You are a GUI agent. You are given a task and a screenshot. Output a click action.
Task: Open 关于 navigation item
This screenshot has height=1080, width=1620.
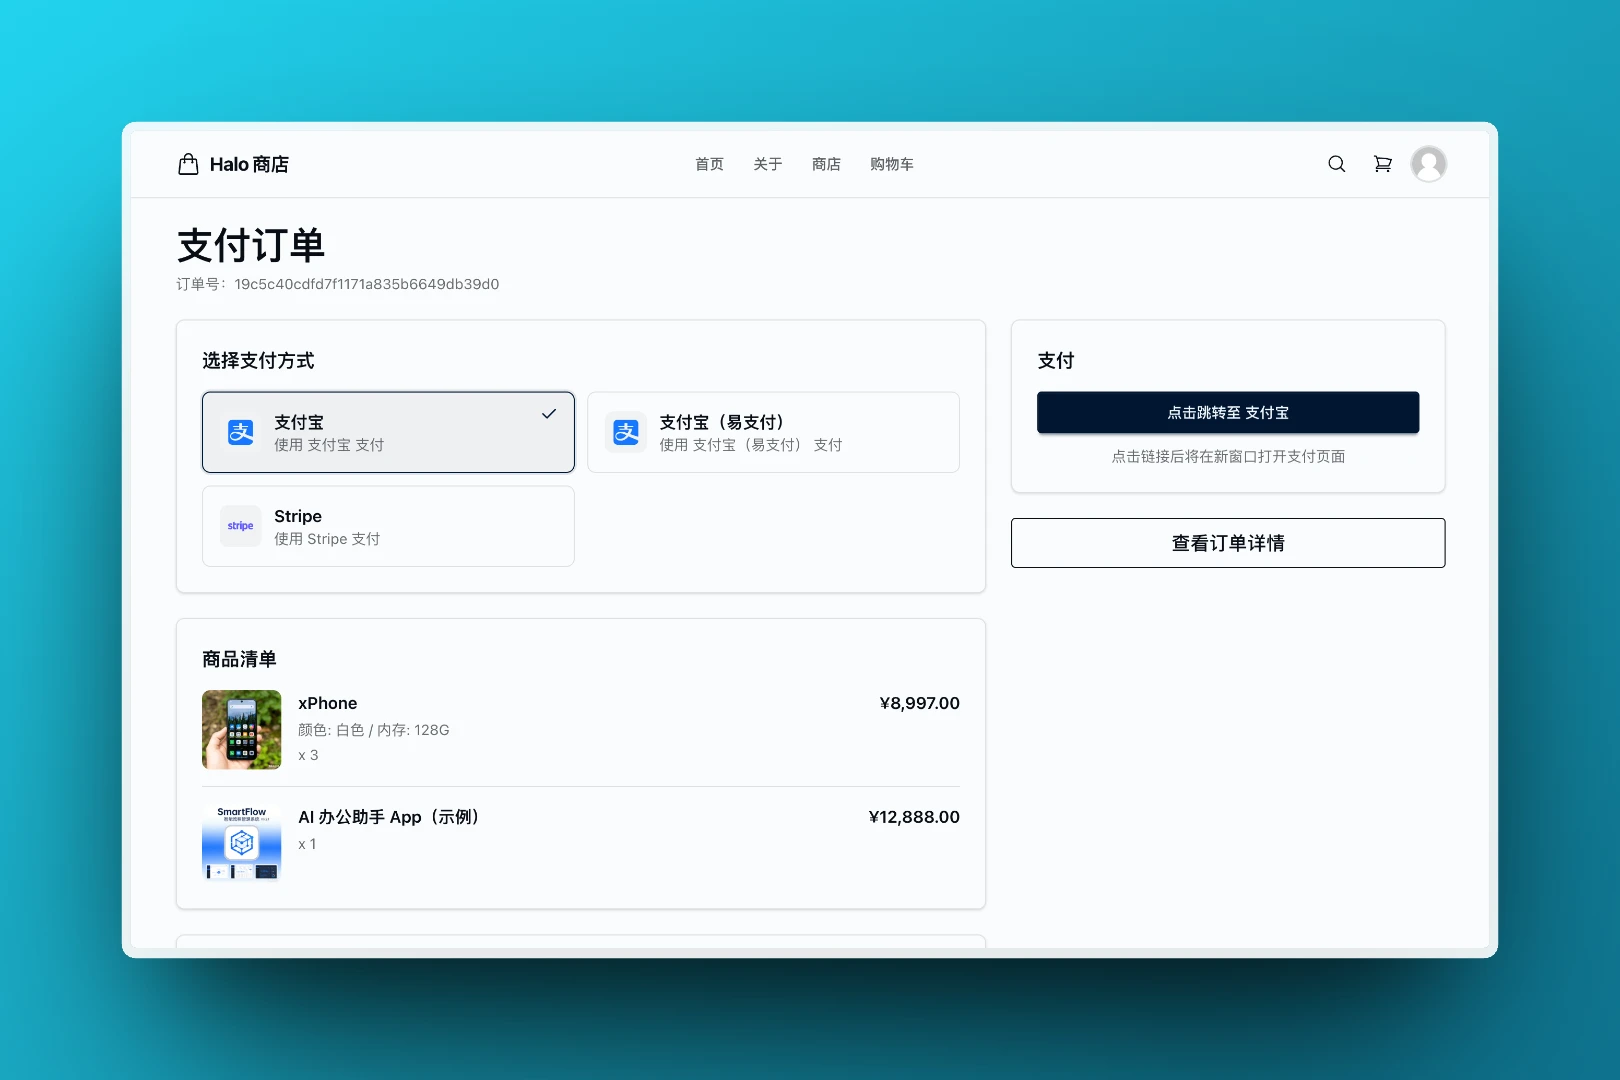[x=767, y=164]
